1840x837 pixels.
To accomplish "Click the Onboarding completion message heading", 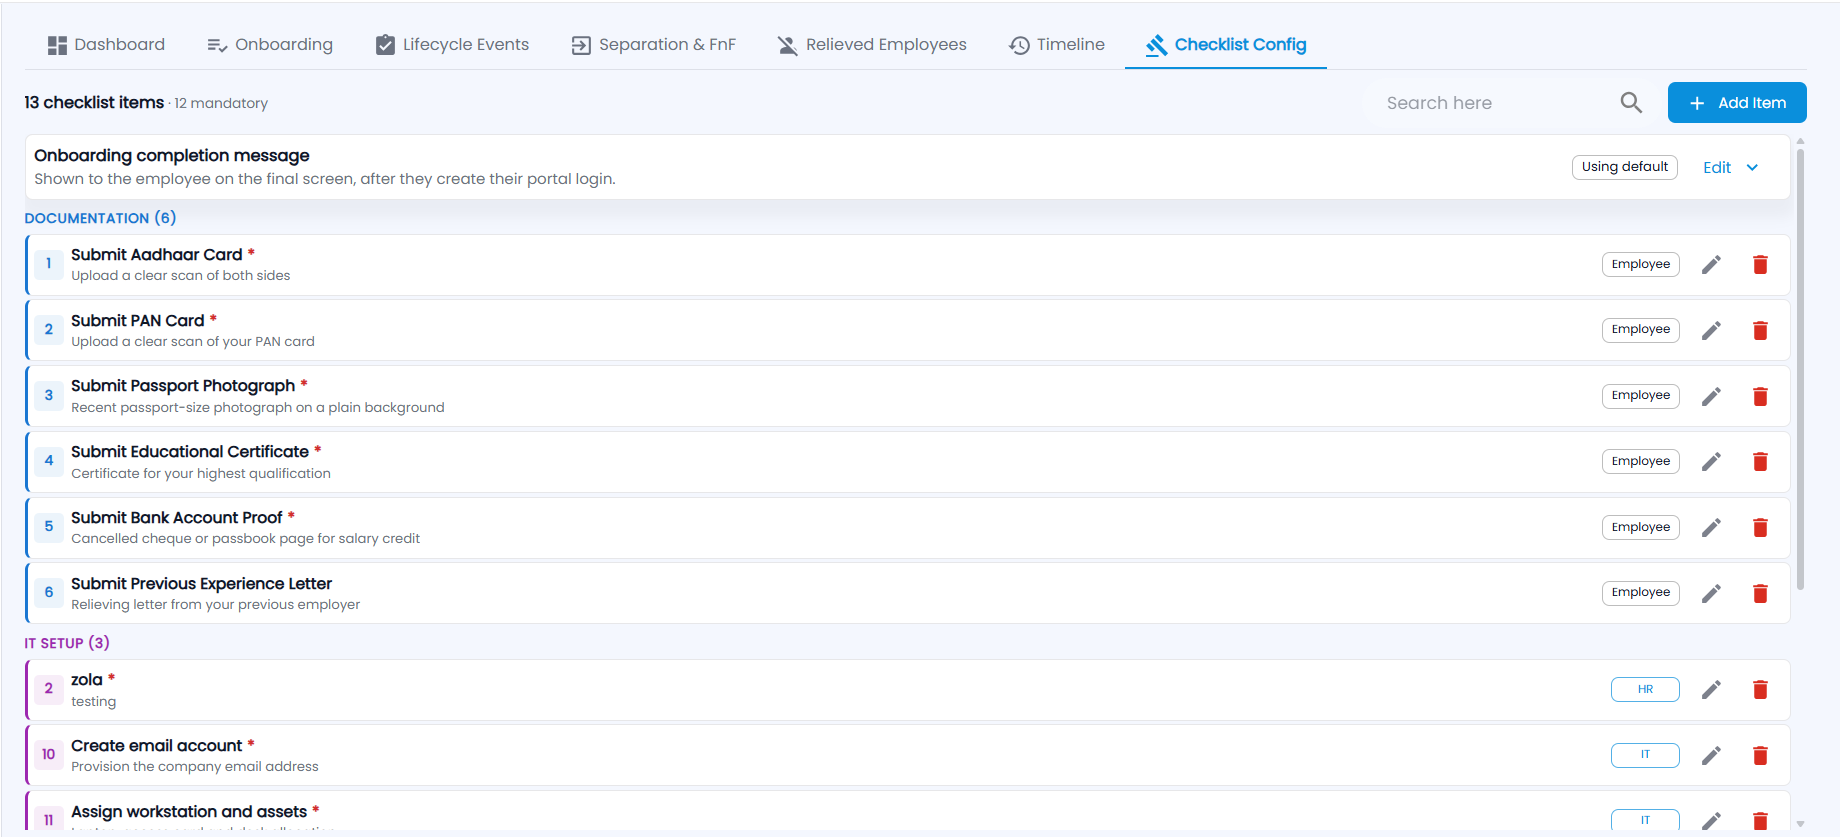I will tap(172, 156).
